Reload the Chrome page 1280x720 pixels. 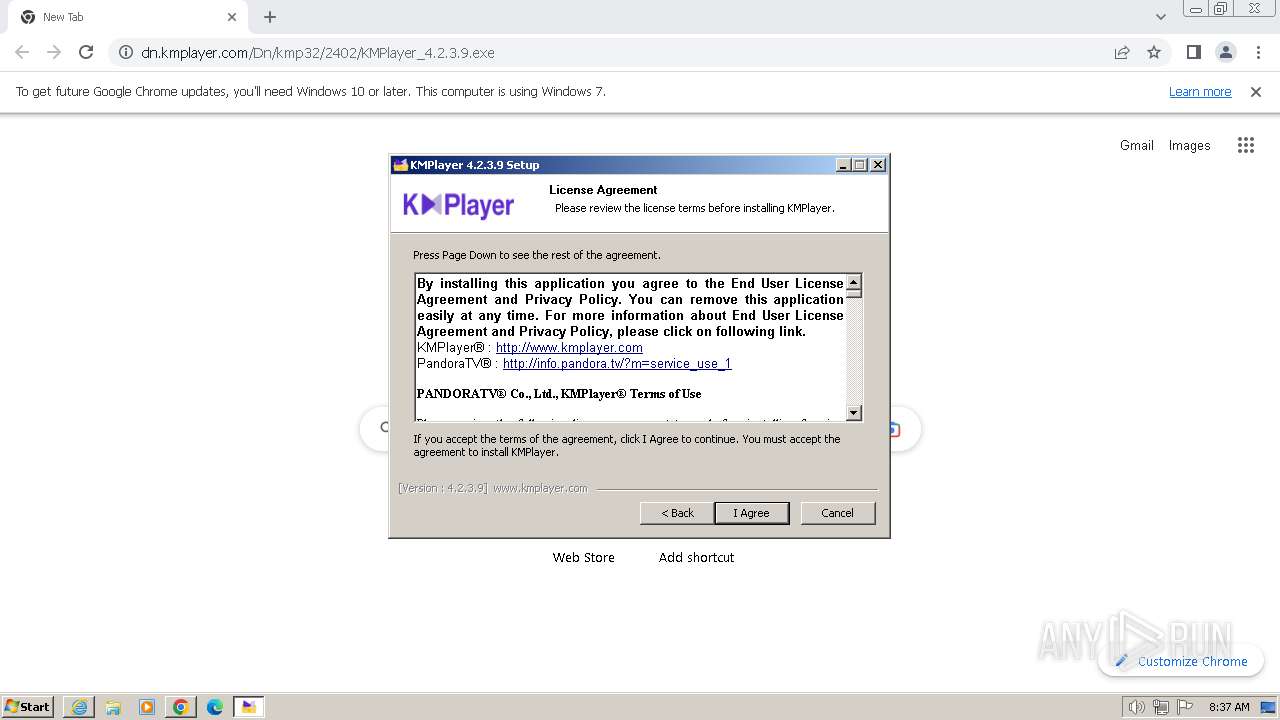tap(86, 52)
